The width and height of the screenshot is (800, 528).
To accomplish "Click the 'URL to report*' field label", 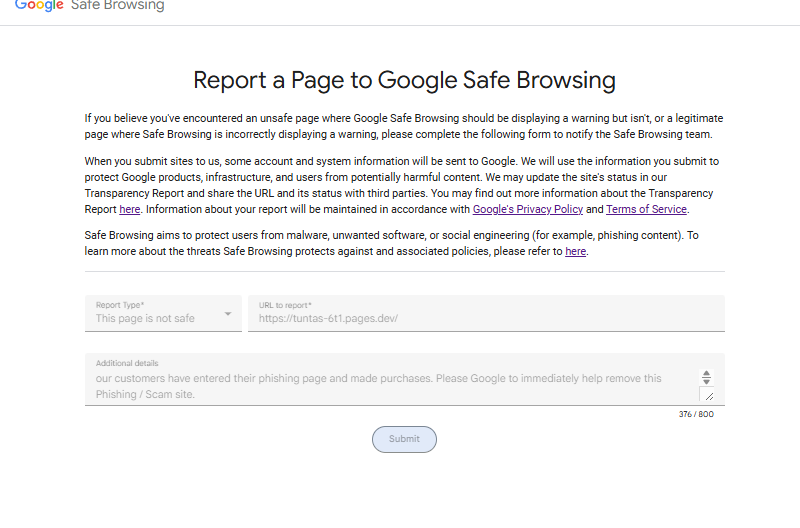I will pyautogui.click(x=285, y=305).
